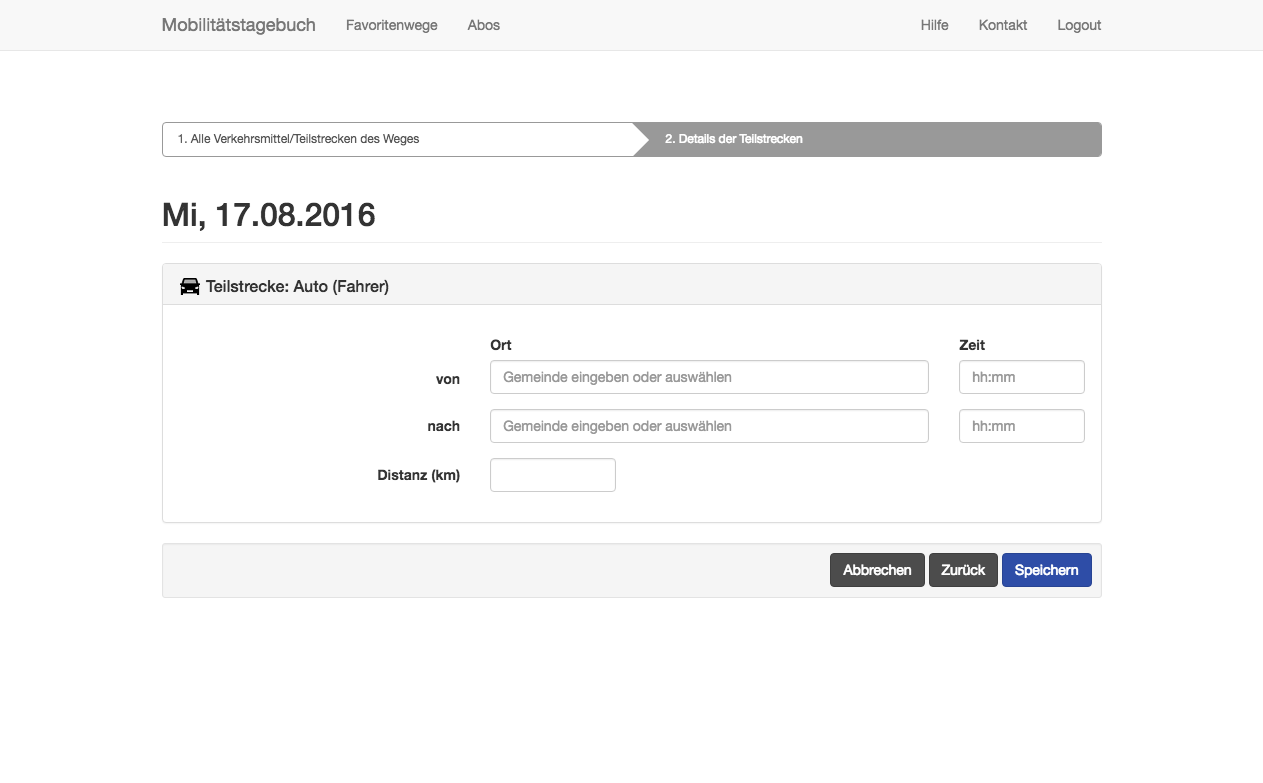Click the 'nach' Ort municipality input
Screen dimensions: 1263x783
708,425
